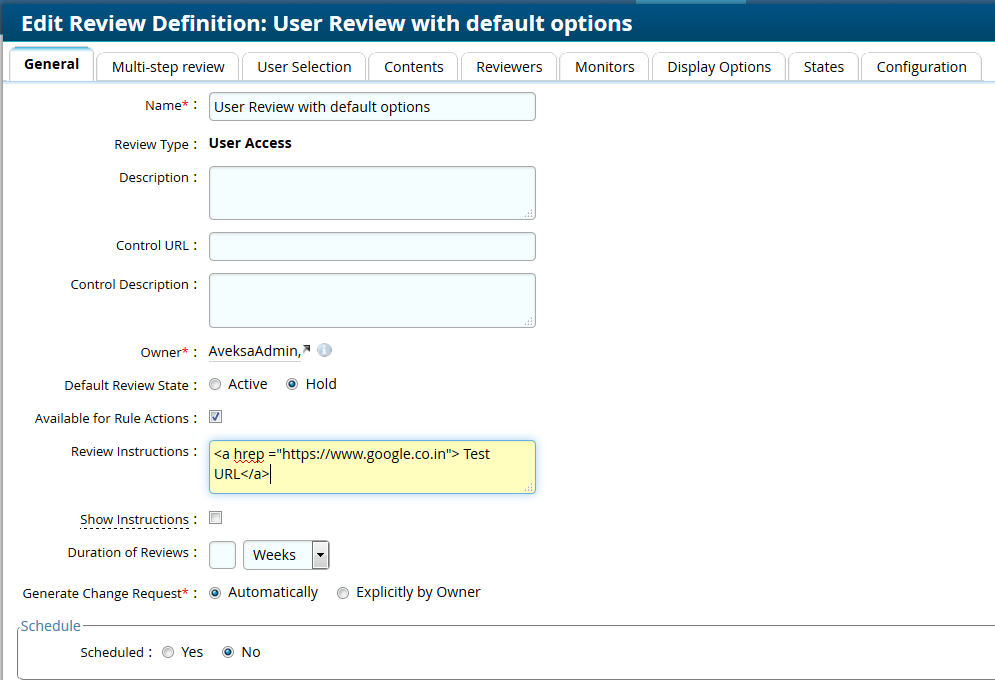This screenshot has height=680, width=995.
Task: Enable the Show Instructions checkbox
Action: [215, 517]
